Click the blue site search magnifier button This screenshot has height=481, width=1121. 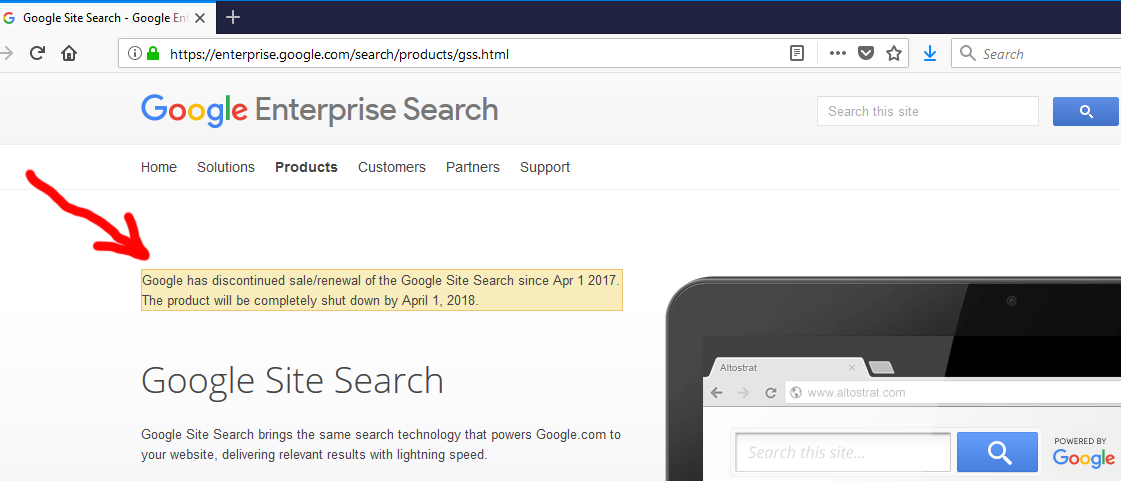point(1086,111)
